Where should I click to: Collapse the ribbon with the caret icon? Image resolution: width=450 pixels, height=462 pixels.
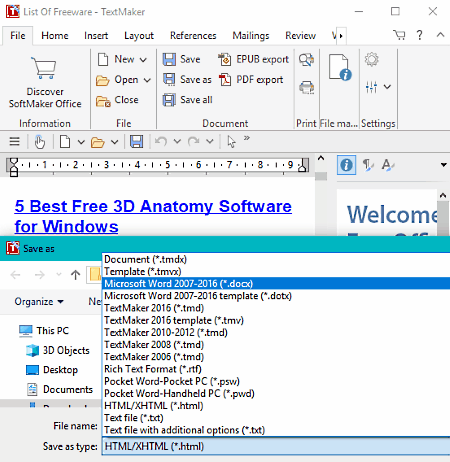coord(440,34)
